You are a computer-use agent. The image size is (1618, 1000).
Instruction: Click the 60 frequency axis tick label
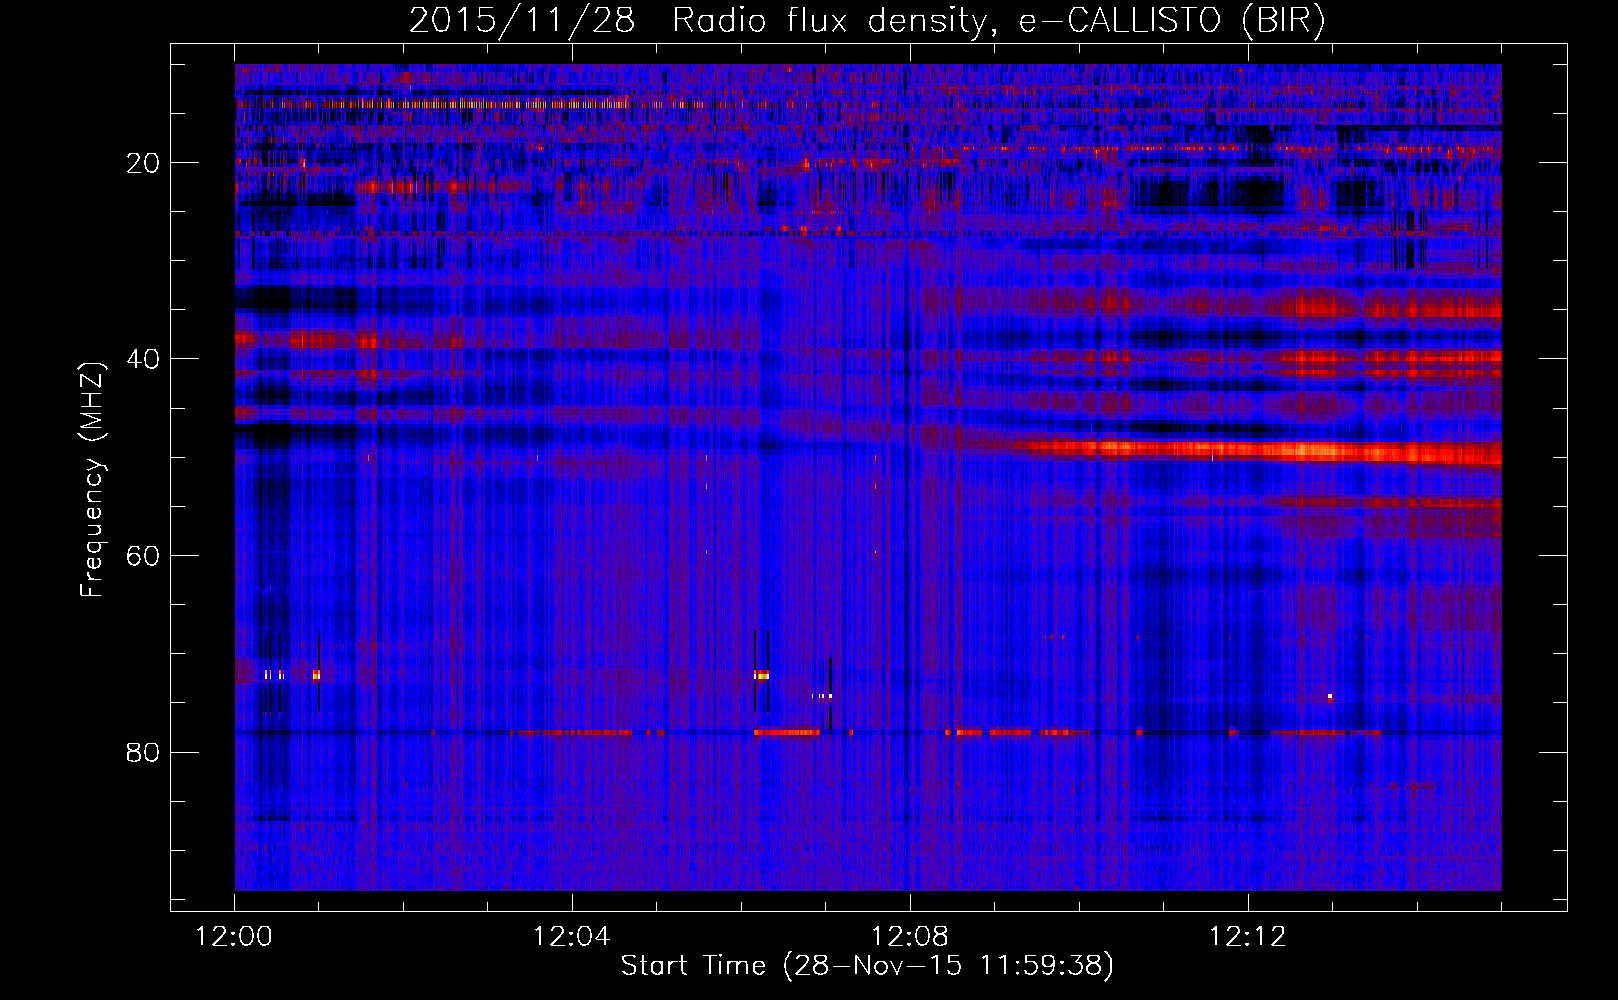point(143,556)
